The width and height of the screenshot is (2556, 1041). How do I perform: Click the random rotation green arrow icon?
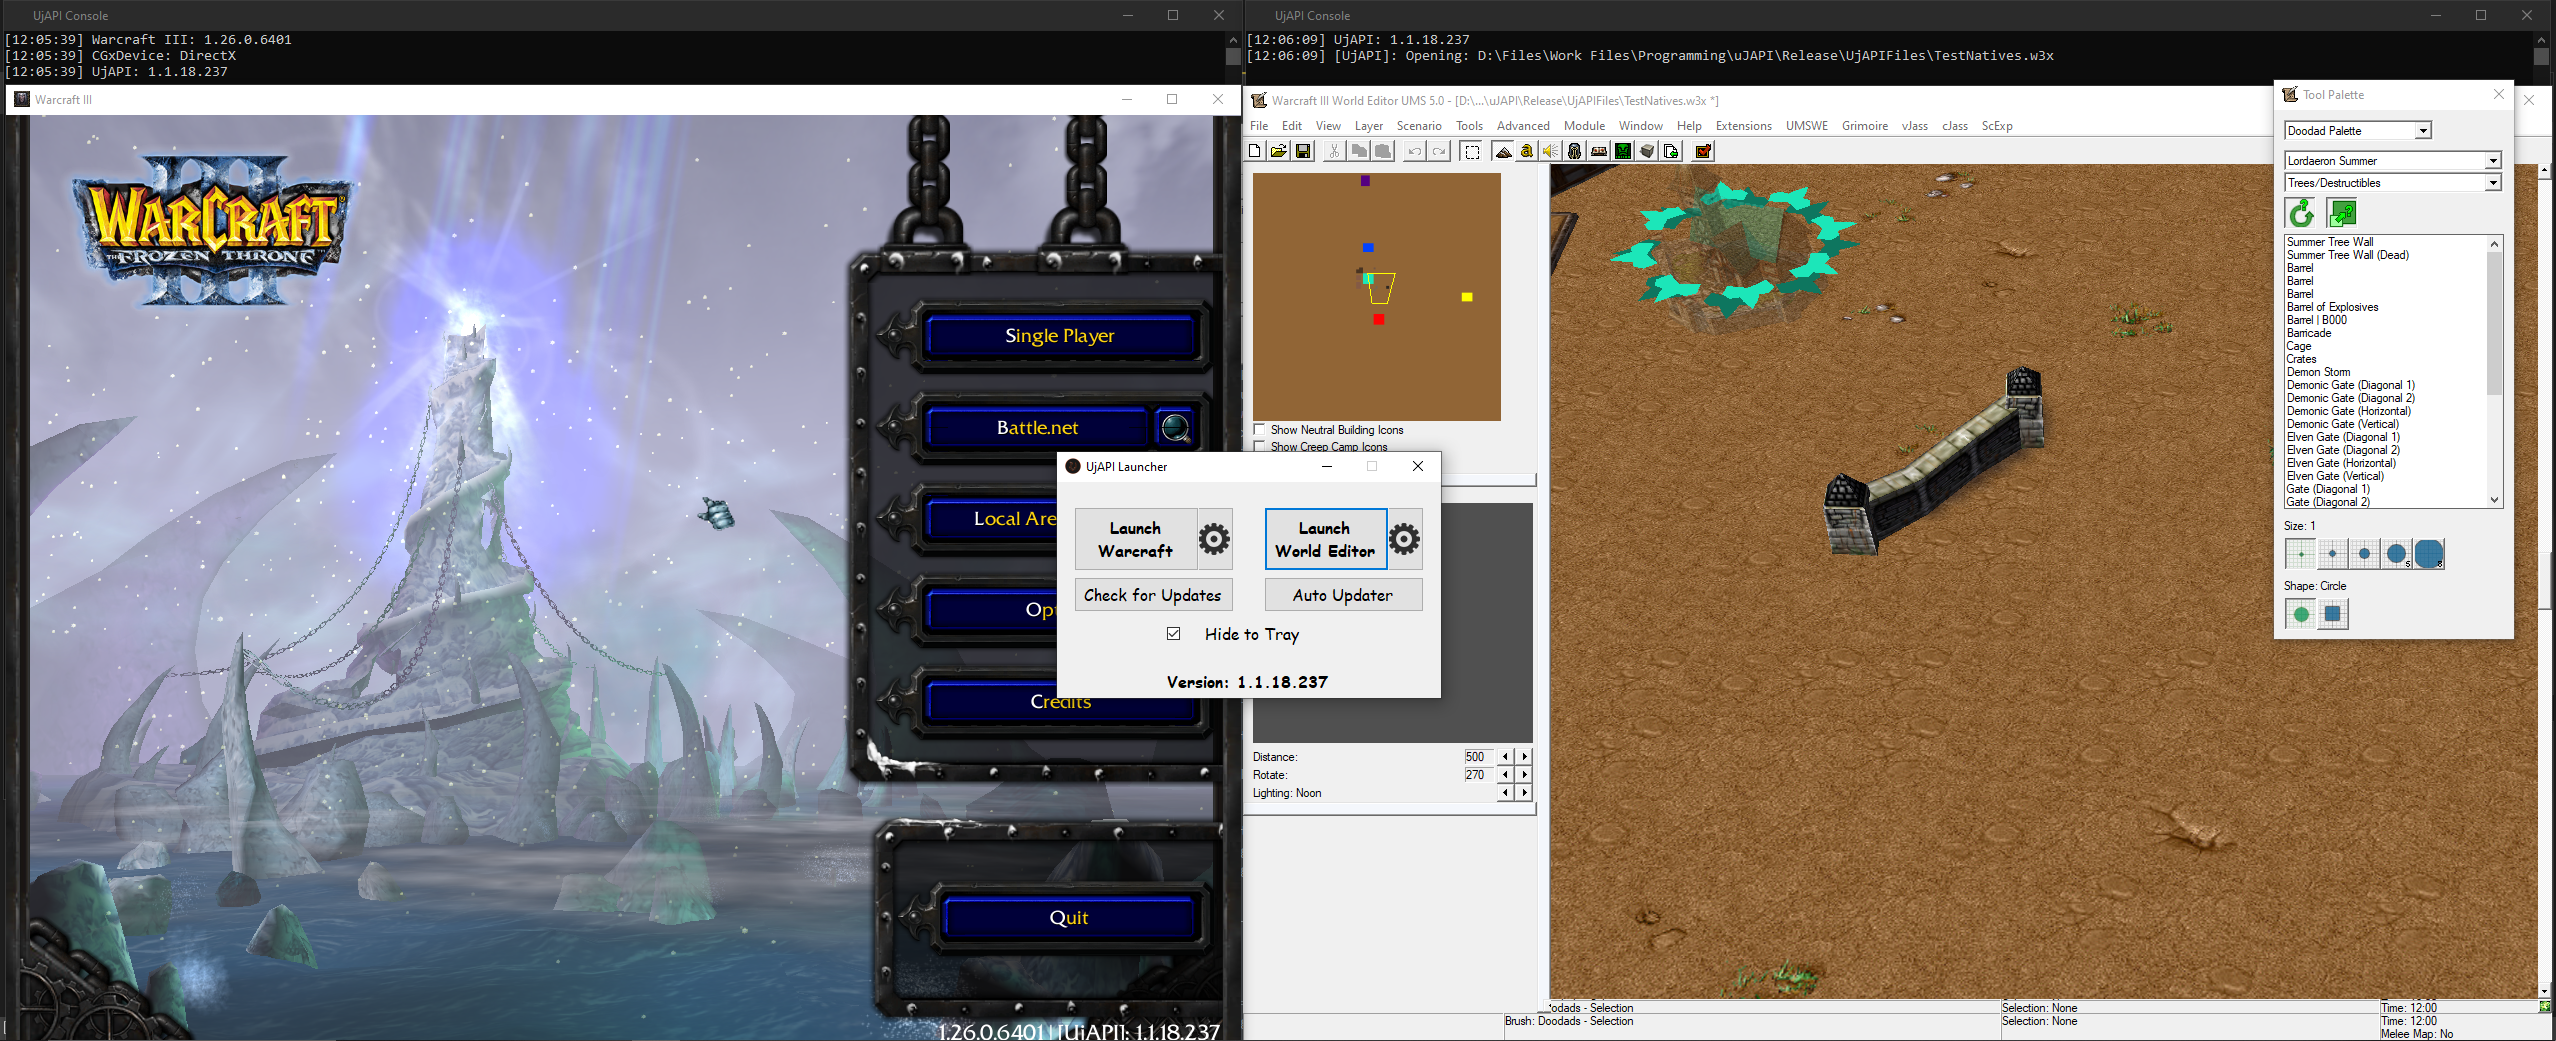point(2301,213)
